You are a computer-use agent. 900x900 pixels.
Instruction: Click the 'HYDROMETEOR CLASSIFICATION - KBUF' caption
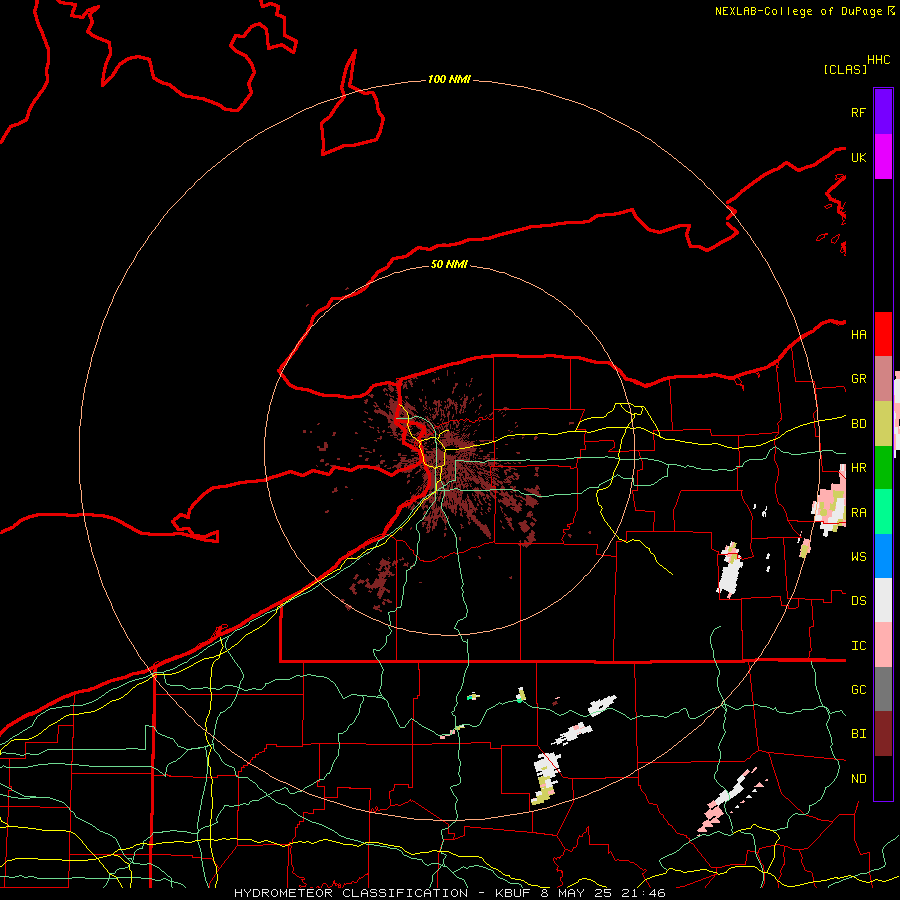(382, 893)
